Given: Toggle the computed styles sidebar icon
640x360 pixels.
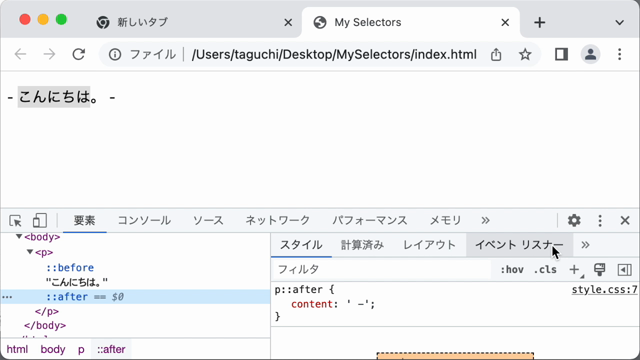Looking at the screenshot, I should (624, 269).
